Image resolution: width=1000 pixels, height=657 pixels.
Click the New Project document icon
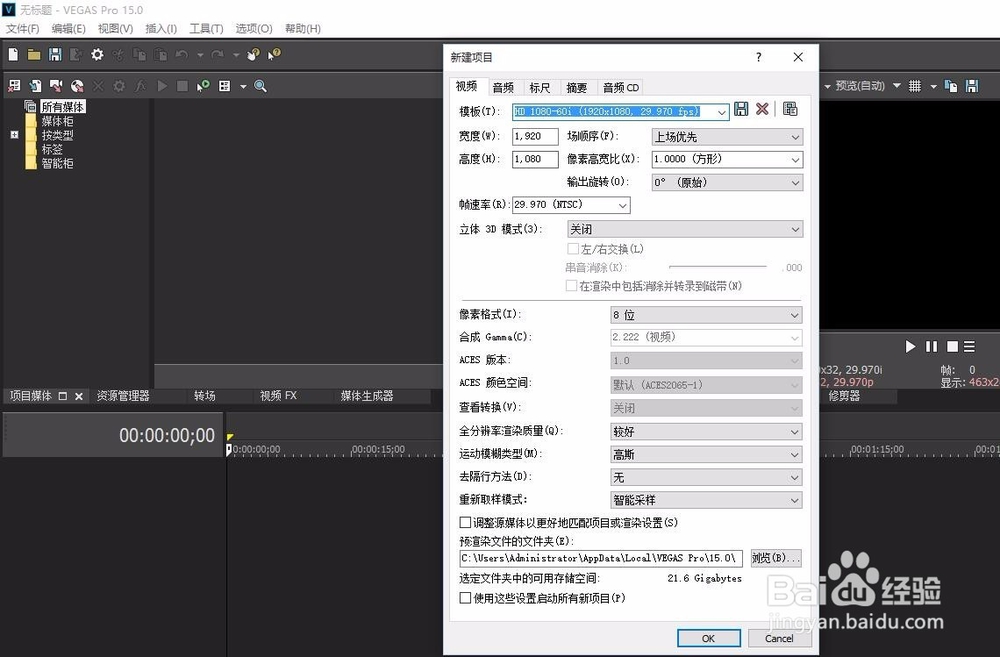click(13, 55)
